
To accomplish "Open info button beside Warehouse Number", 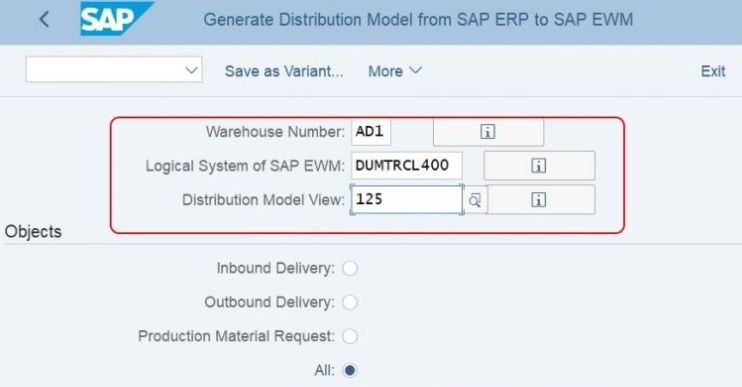I will coord(488,132).
